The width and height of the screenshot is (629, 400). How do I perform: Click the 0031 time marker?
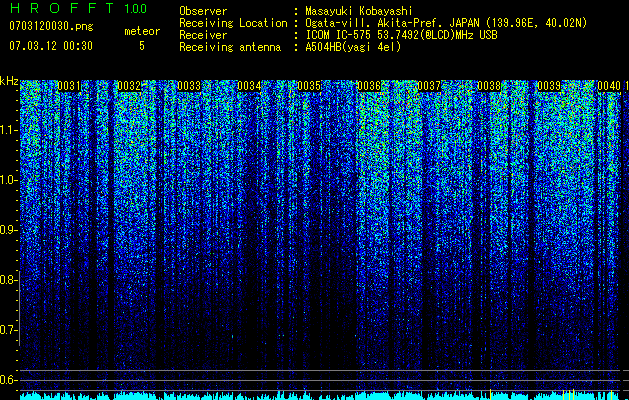click(x=69, y=86)
